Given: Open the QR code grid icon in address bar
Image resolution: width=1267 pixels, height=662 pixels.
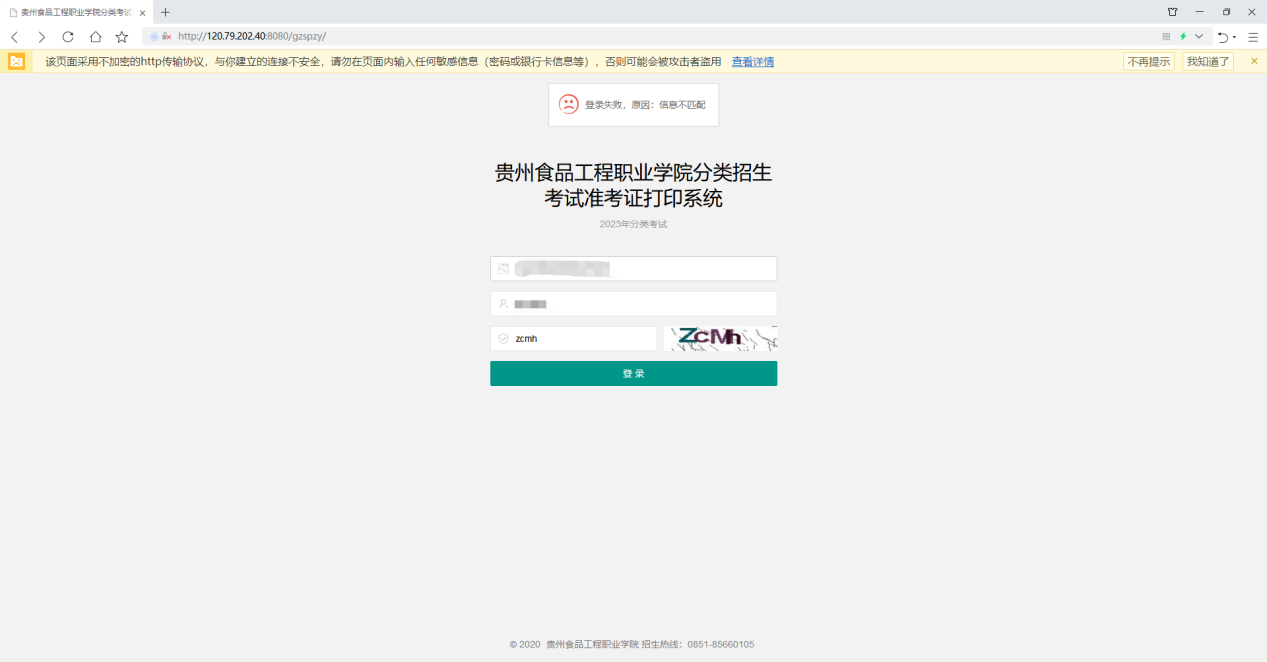Looking at the screenshot, I should [x=1166, y=36].
